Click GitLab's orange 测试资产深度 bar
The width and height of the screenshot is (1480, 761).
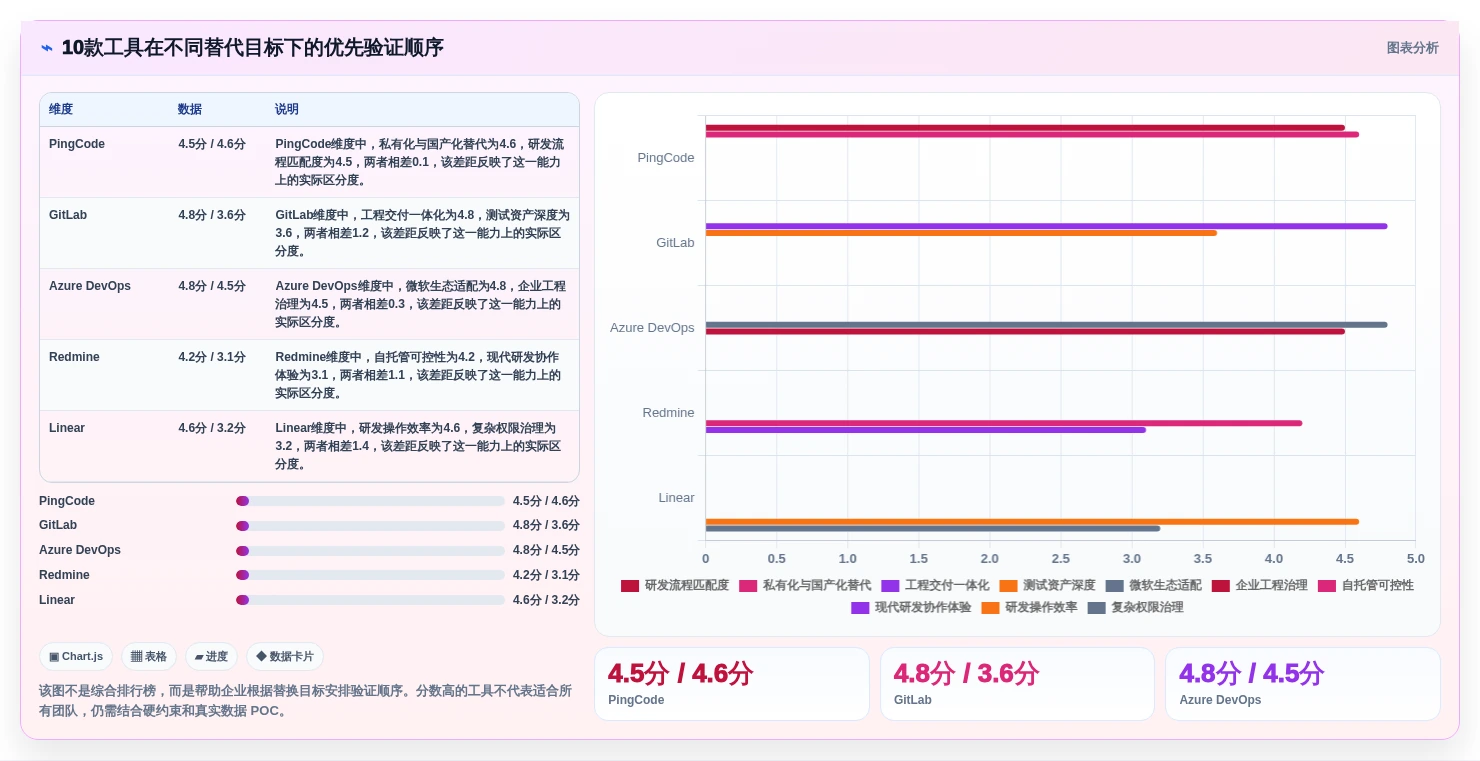tap(961, 233)
